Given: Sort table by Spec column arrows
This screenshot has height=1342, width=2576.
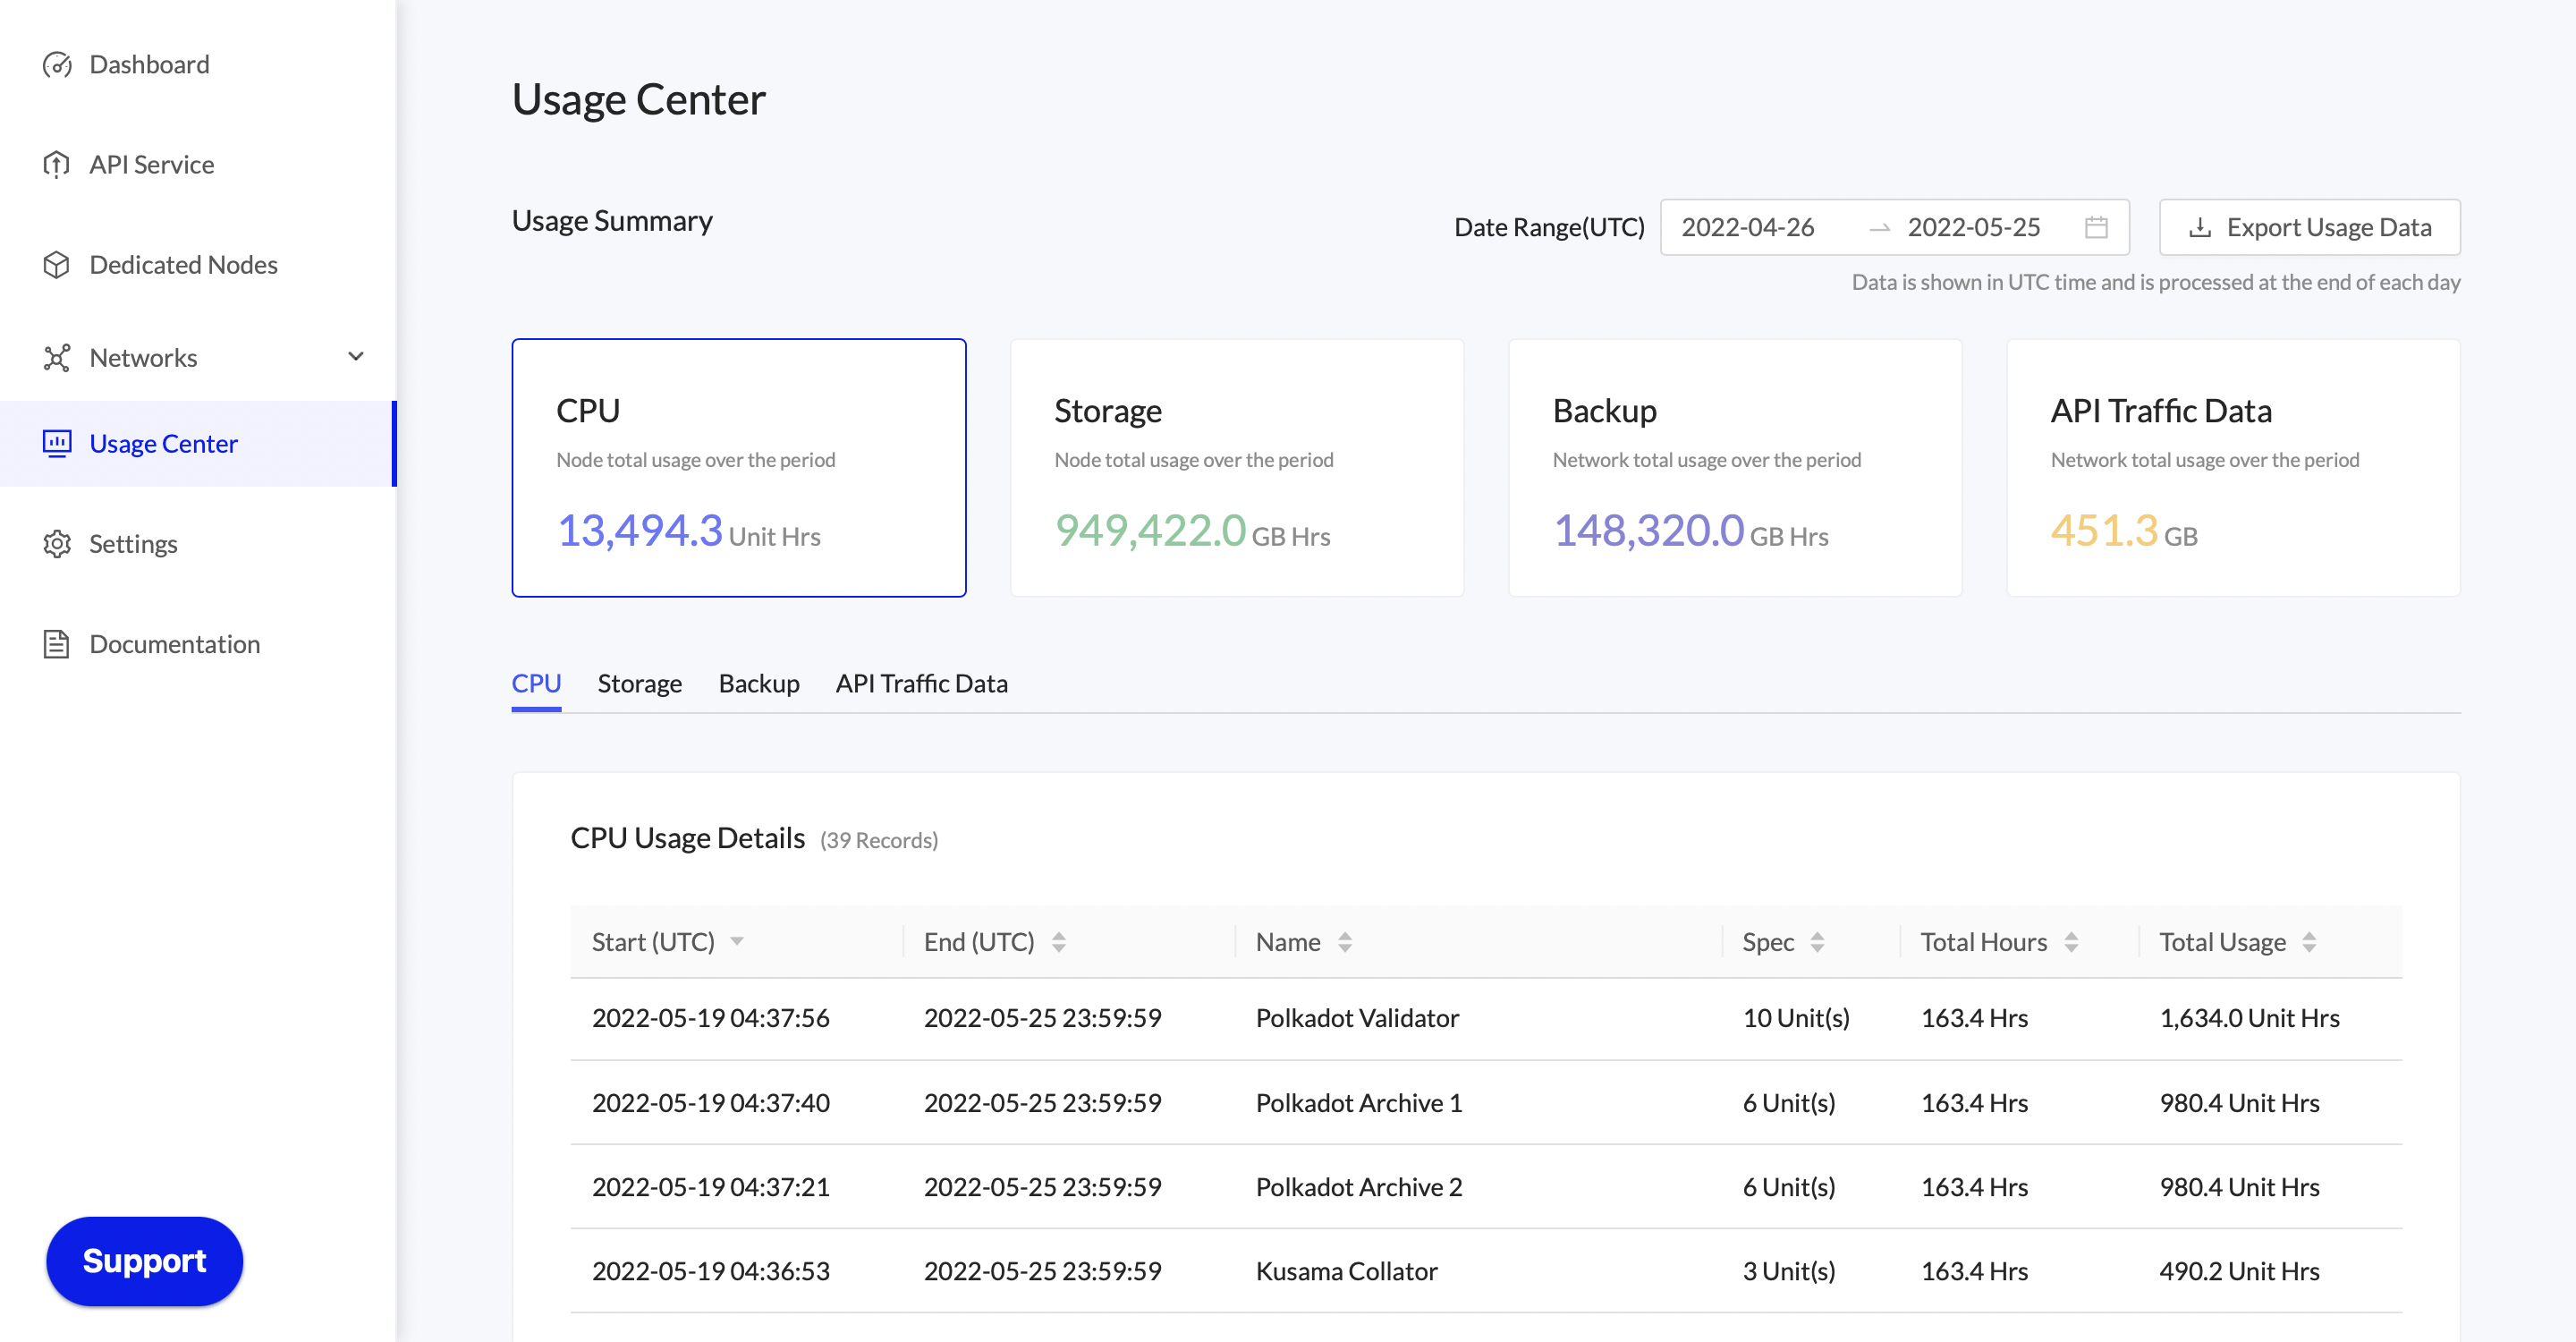Looking at the screenshot, I should [x=1817, y=942].
